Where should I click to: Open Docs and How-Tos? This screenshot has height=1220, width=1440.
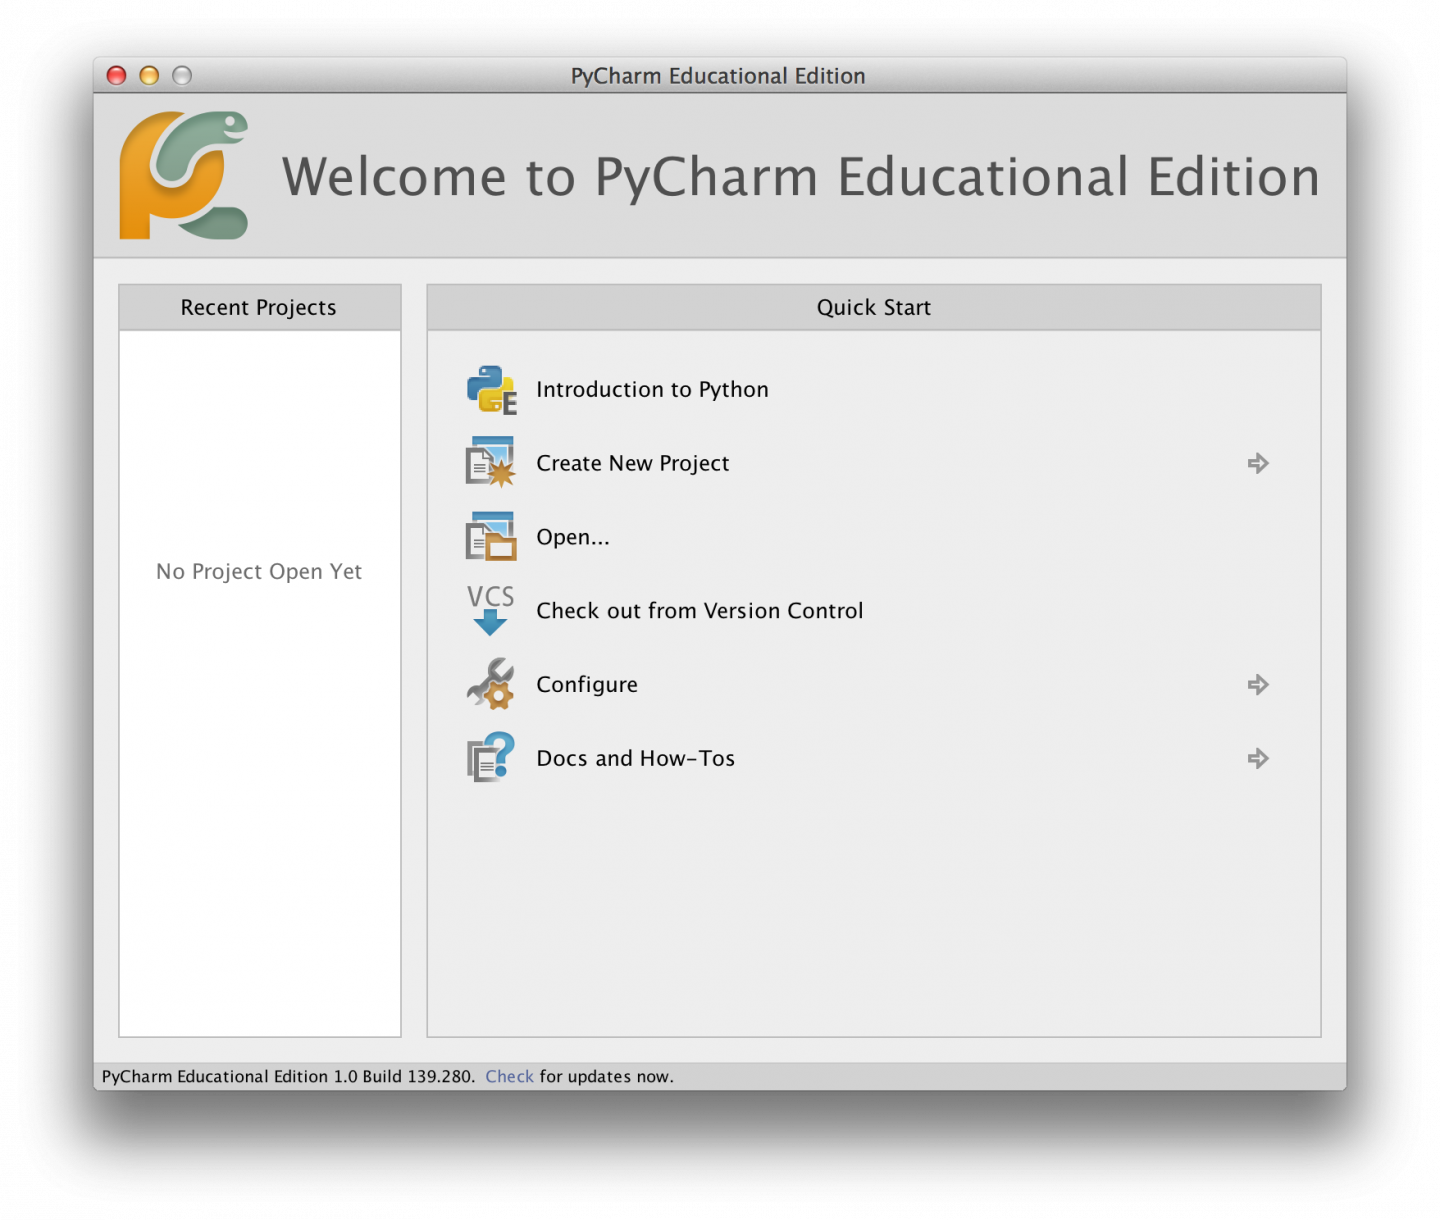pyautogui.click(x=635, y=759)
